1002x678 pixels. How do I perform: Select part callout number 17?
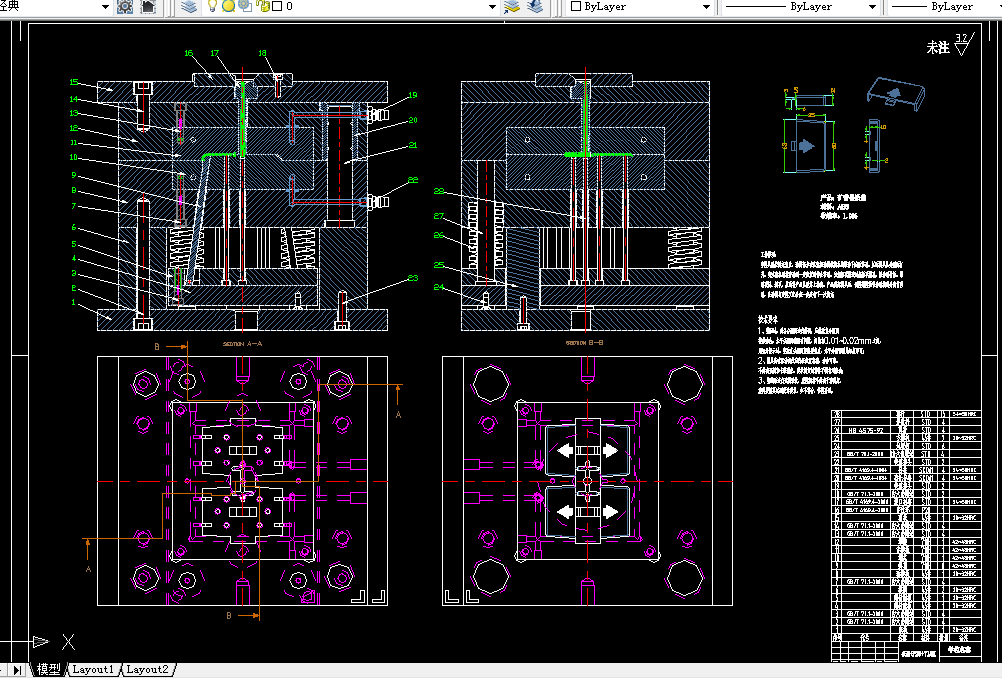215,53
